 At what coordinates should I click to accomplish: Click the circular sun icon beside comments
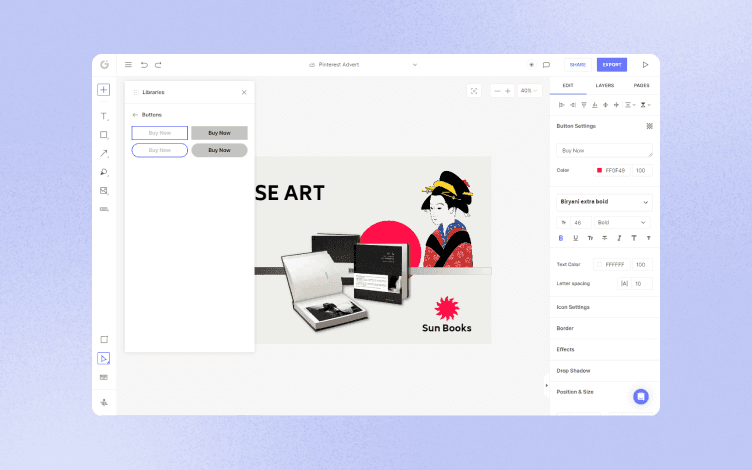[531, 65]
